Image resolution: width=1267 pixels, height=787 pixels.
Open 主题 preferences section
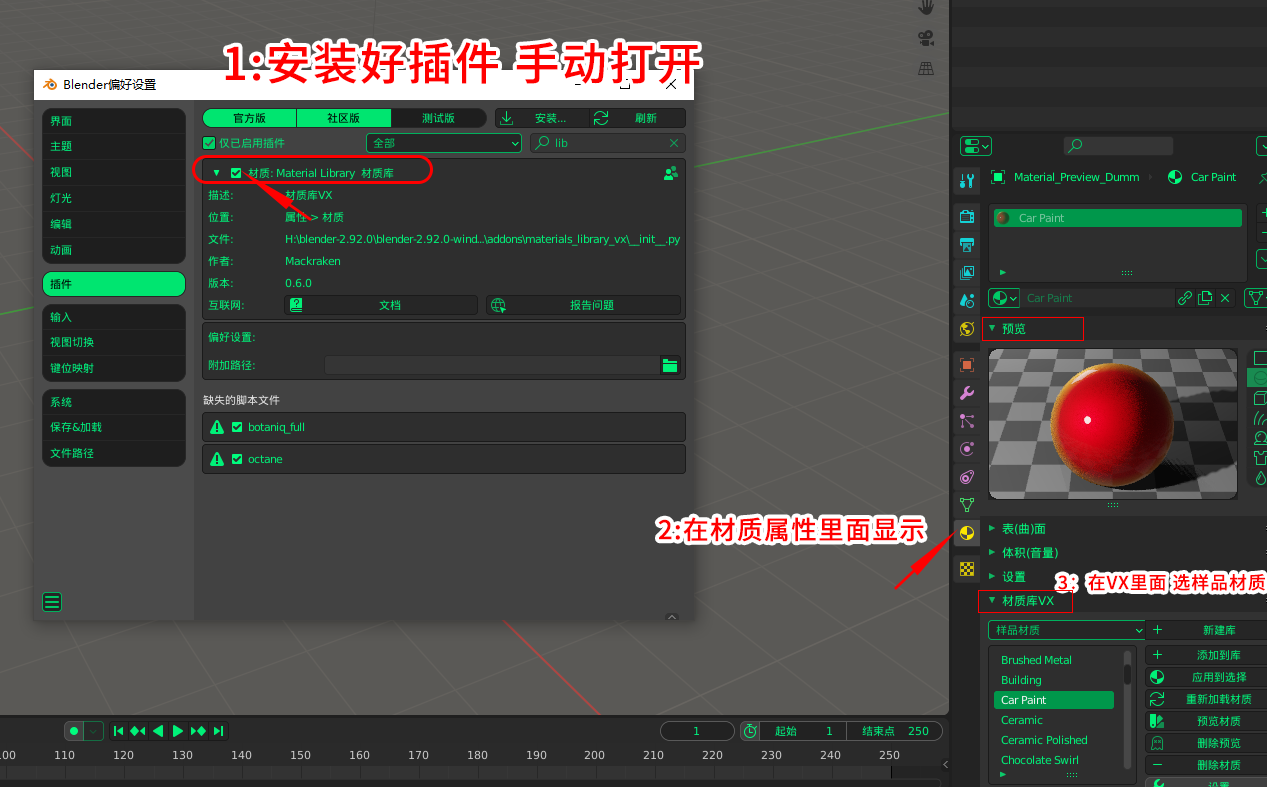click(114, 146)
